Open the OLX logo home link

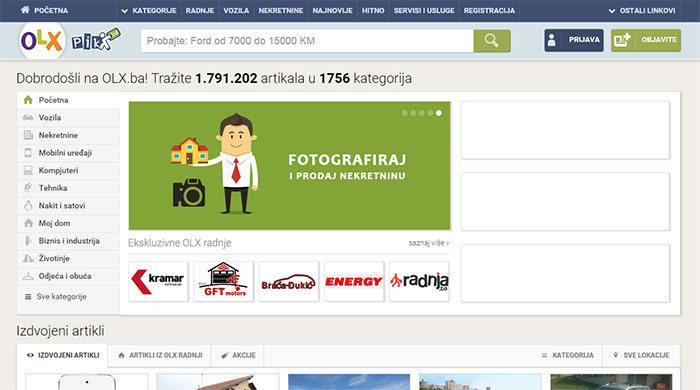click(42, 41)
